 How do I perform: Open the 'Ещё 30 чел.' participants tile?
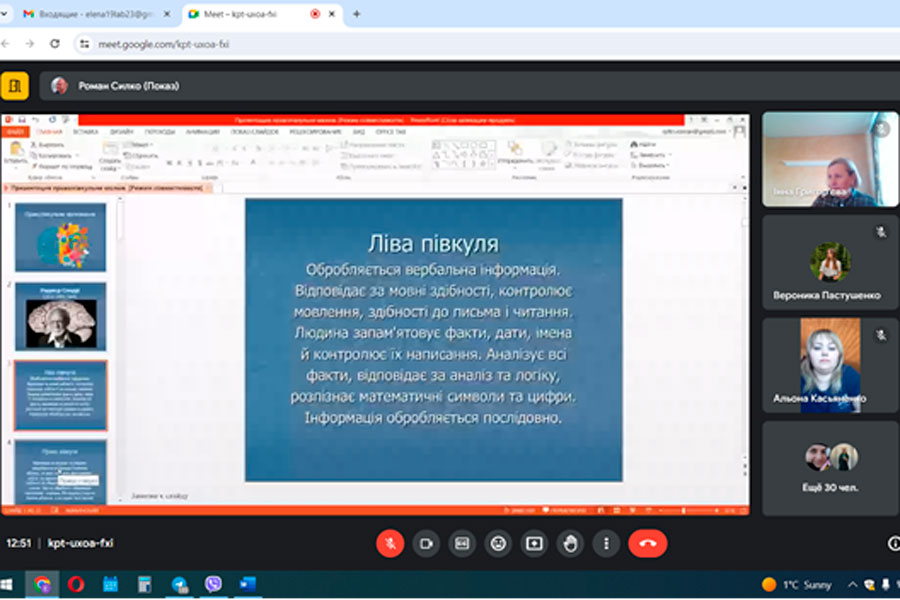tap(830, 468)
